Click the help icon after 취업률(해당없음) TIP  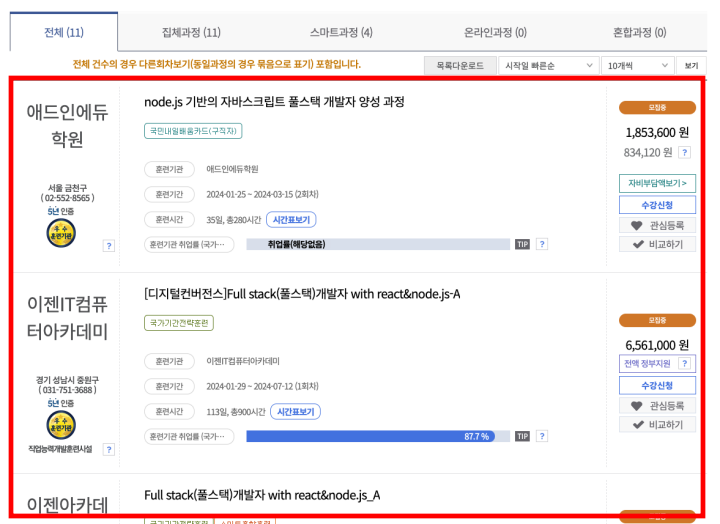click(542, 244)
